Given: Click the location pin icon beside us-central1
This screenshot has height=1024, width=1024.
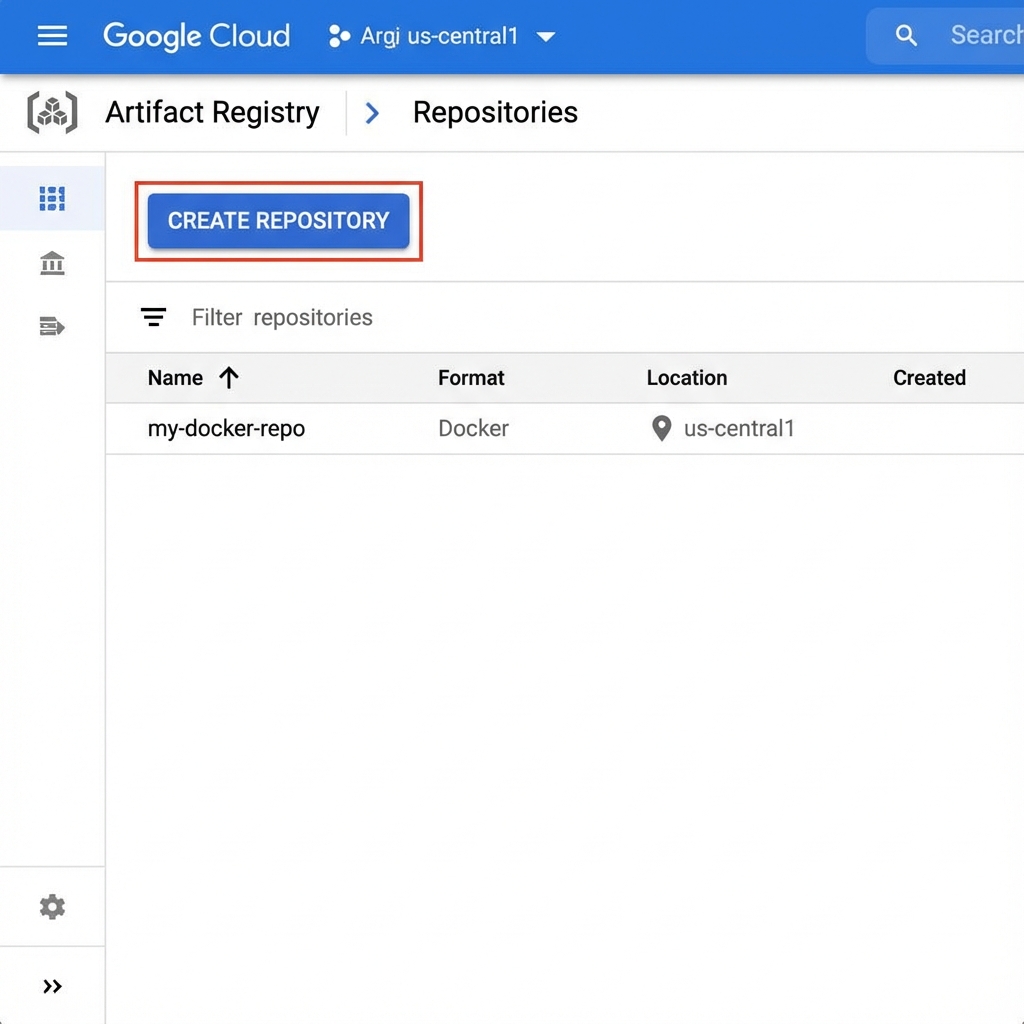Looking at the screenshot, I should [661, 429].
